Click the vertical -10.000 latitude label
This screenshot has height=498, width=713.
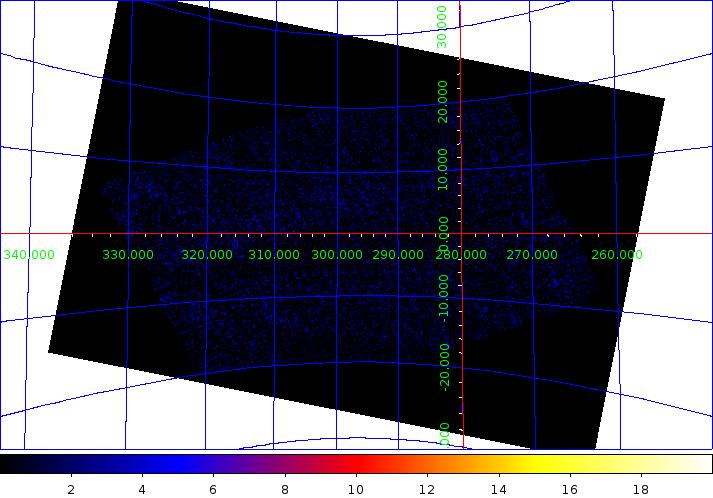click(x=444, y=297)
